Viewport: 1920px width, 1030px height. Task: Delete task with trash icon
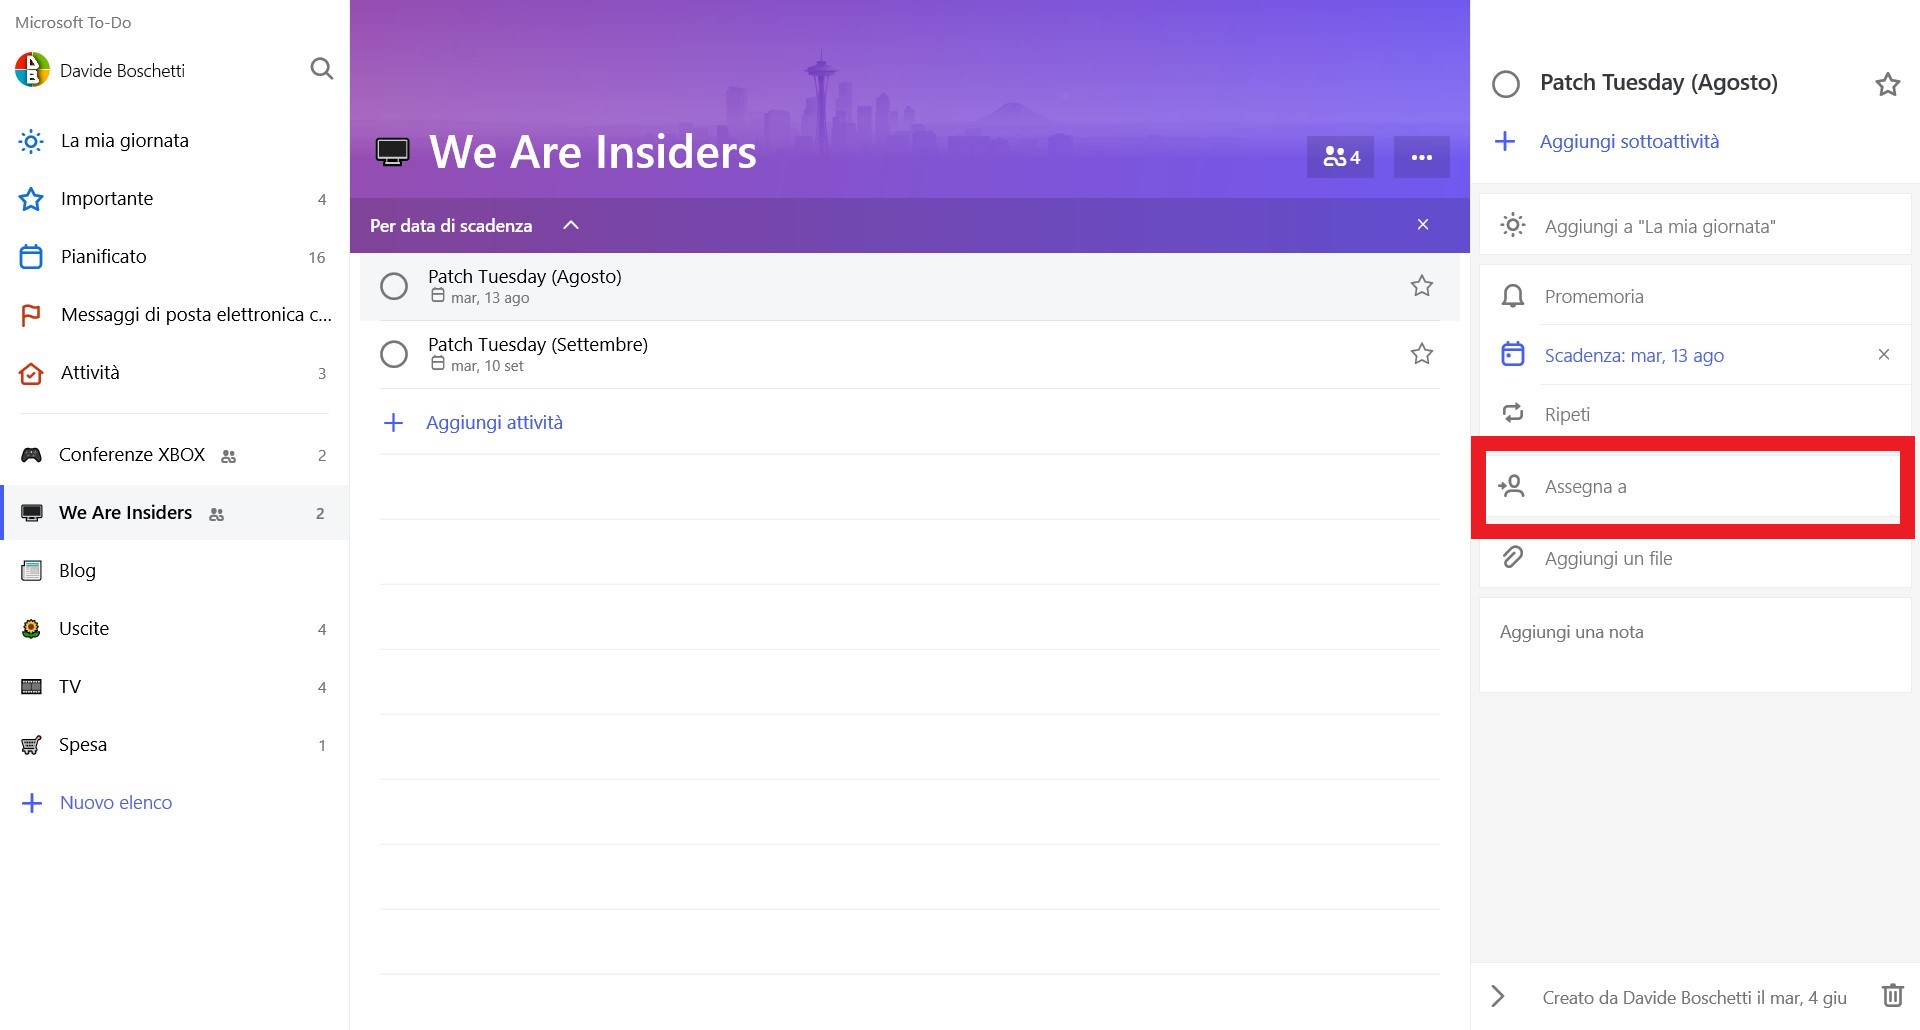(x=1892, y=996)
